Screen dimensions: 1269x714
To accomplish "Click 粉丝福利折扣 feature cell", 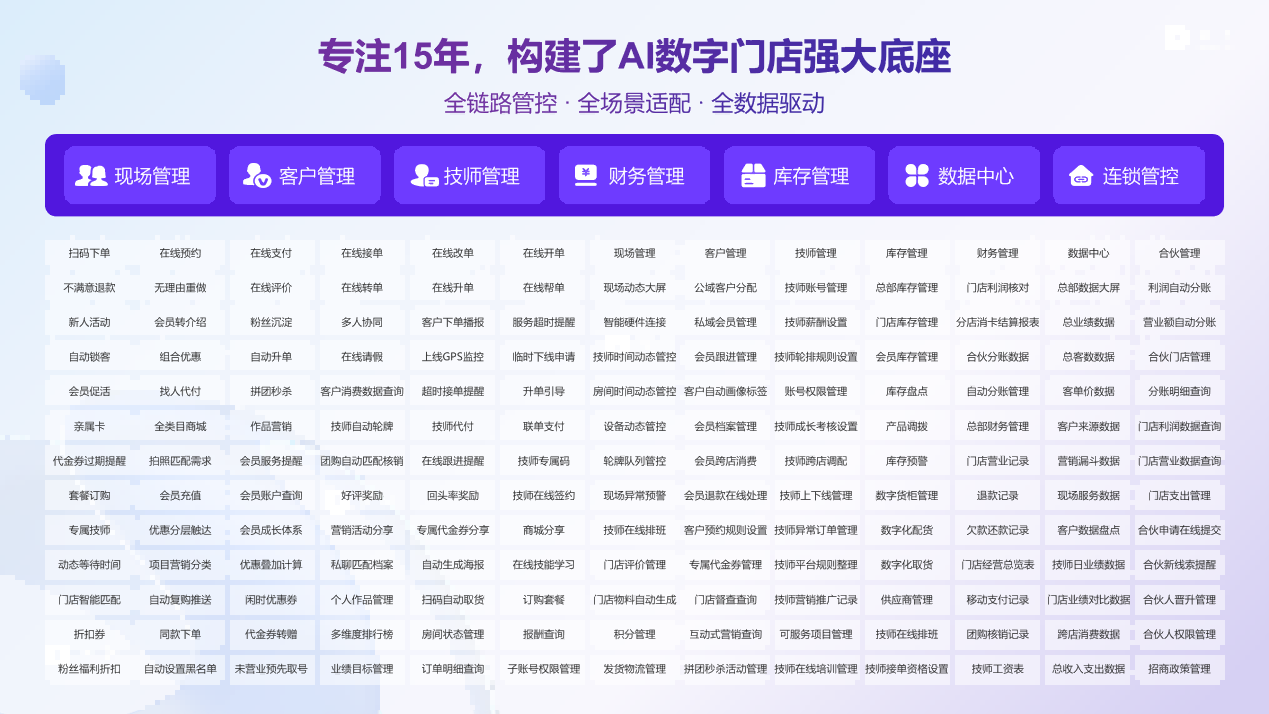I will click(89, 669).
